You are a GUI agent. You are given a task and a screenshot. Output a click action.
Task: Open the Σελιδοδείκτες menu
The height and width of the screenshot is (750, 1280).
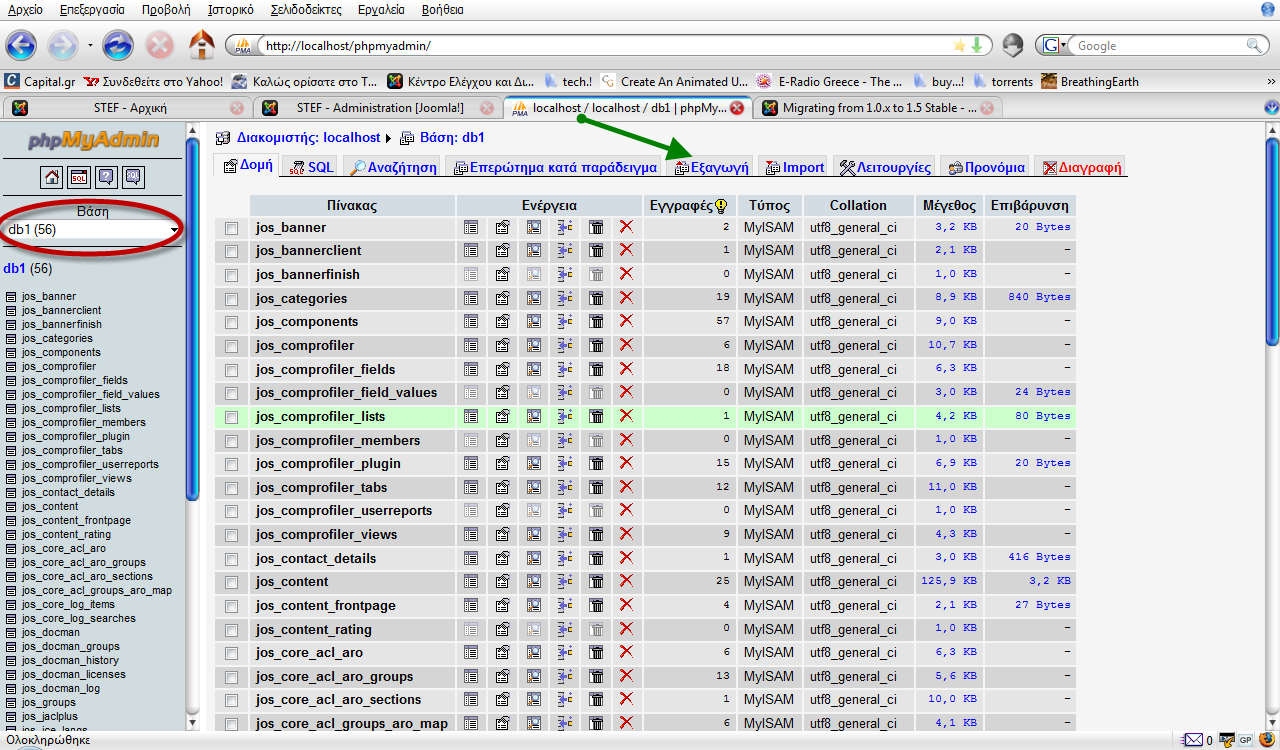[x=307, y=9]
